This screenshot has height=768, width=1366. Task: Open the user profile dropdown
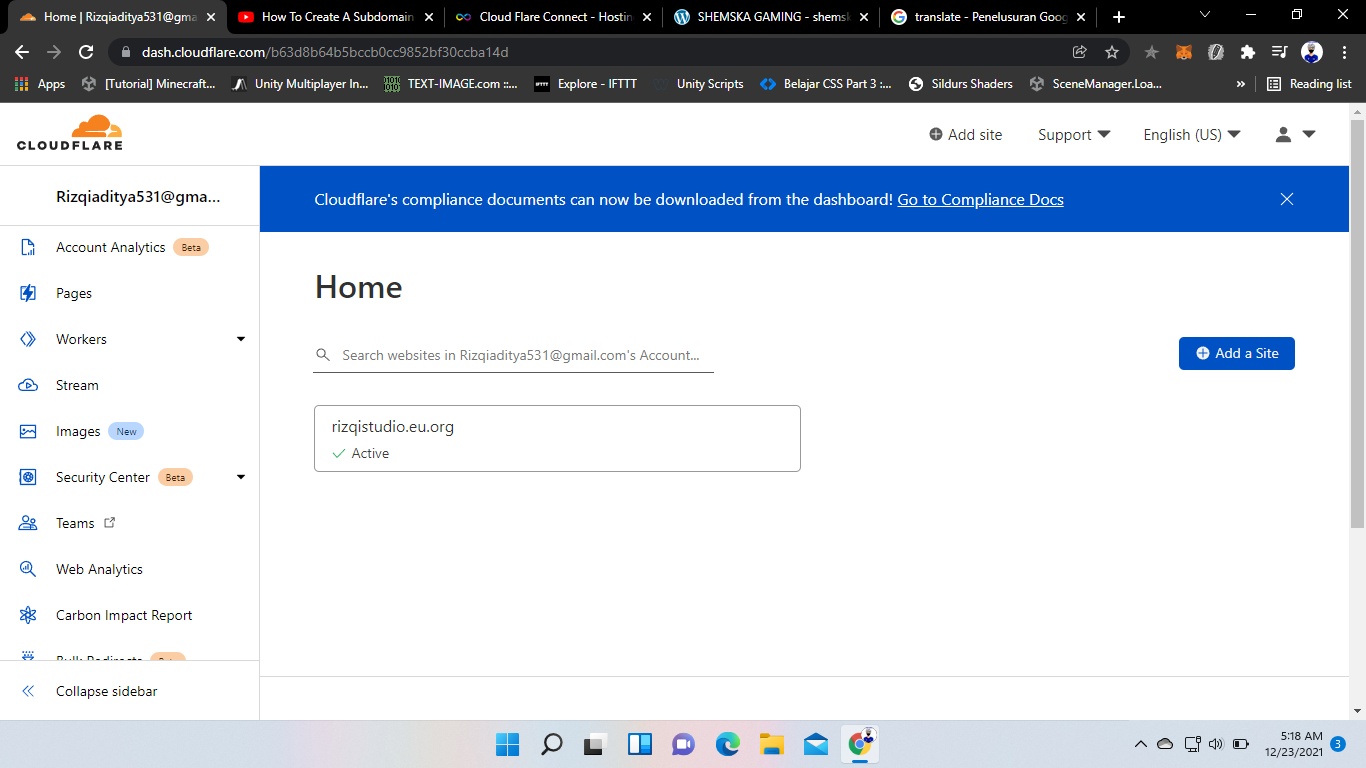pyautogui.click(x=1295, y=134)
